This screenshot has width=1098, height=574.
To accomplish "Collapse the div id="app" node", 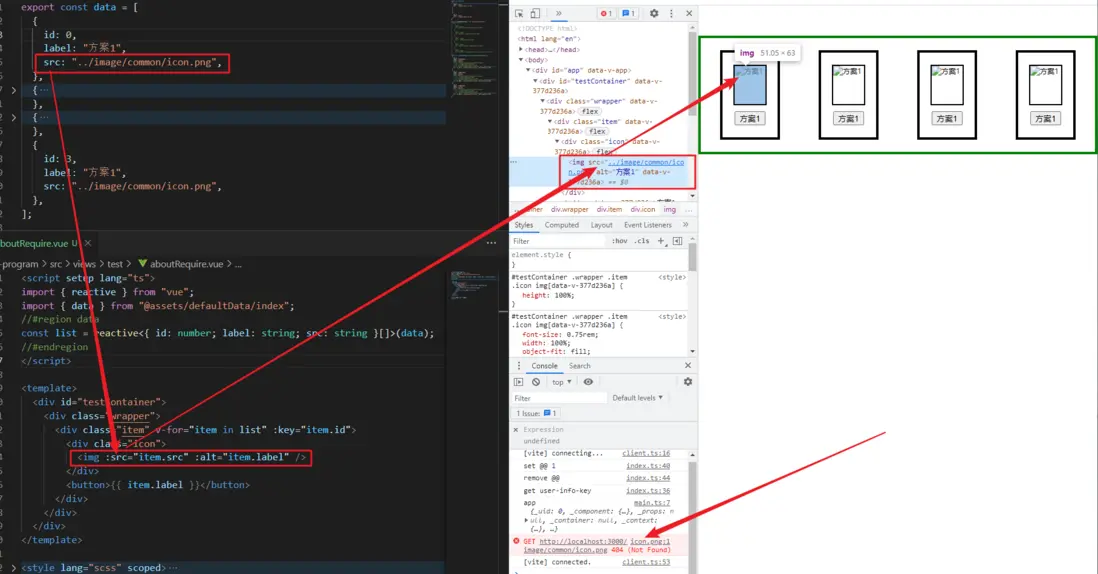I will click(528, 70).
